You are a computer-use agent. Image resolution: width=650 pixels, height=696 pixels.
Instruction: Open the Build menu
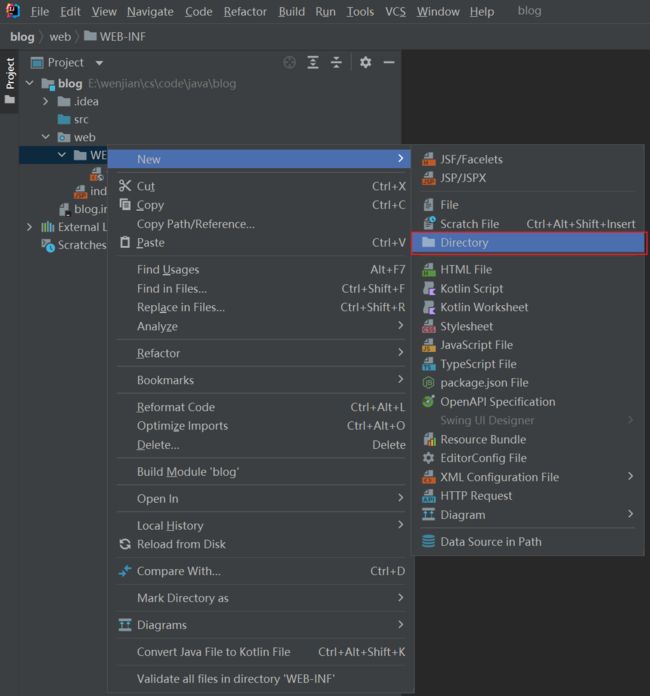292,12
